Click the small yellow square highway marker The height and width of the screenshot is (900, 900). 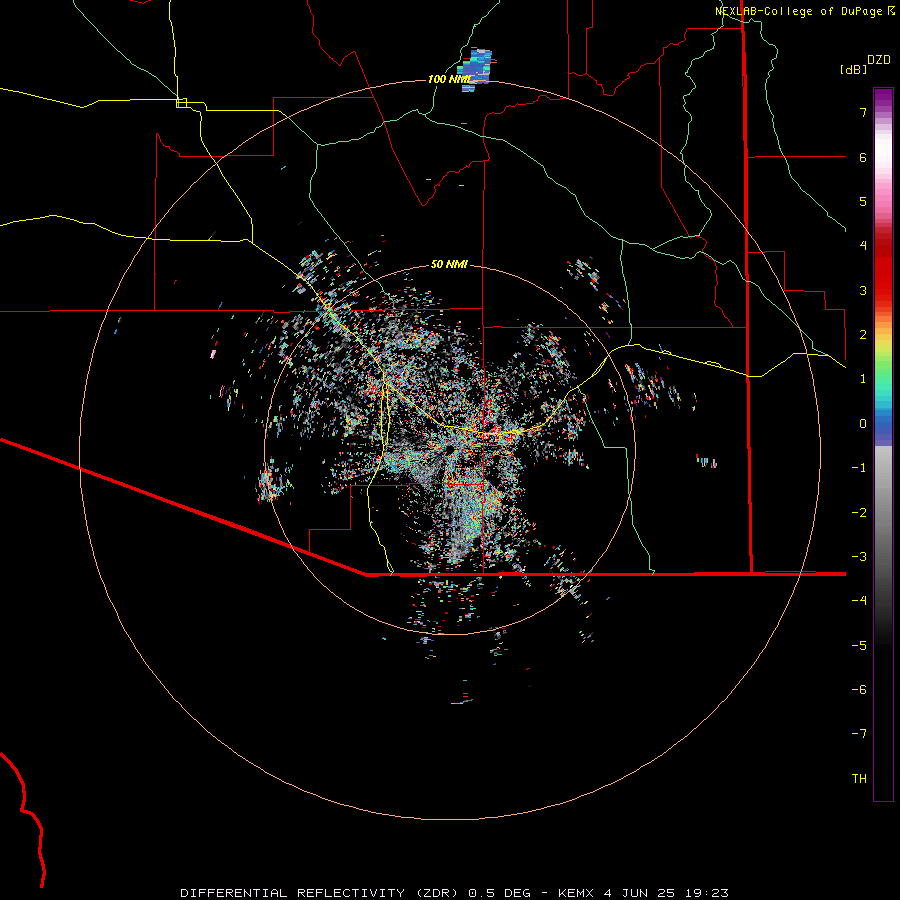pyautogui.click(x=181, y=103)
